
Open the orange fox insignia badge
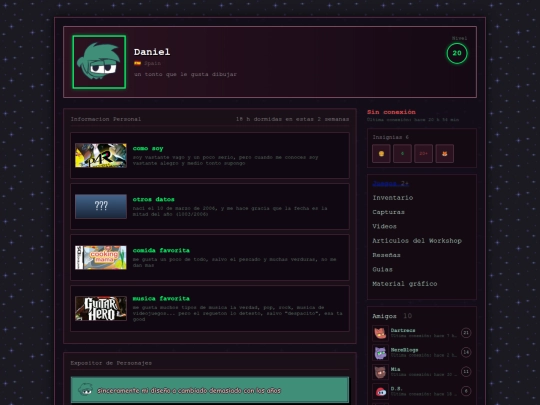[x=445, y=154]
